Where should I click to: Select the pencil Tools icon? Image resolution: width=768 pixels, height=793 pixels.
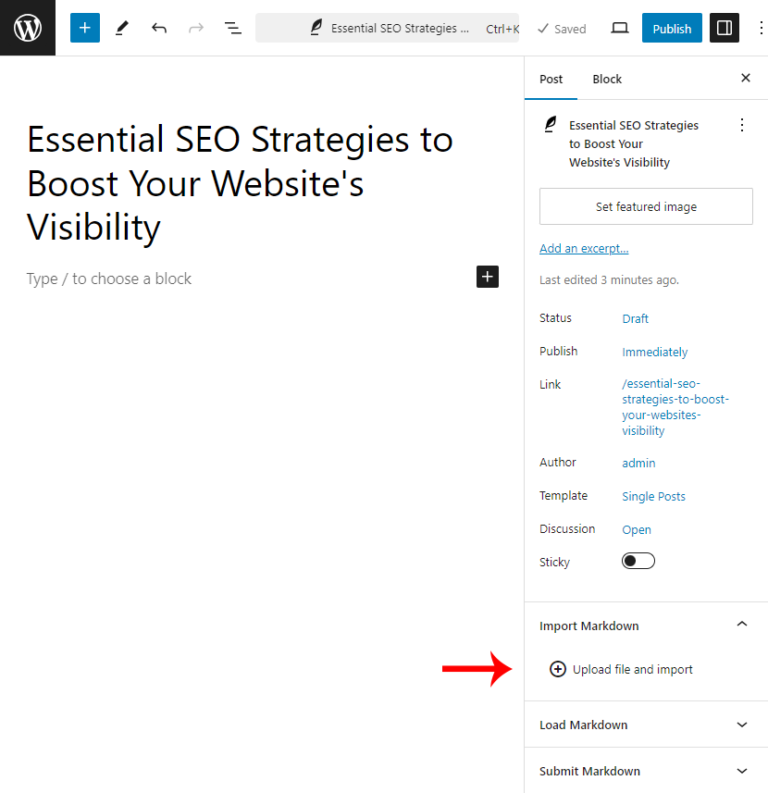122,28
